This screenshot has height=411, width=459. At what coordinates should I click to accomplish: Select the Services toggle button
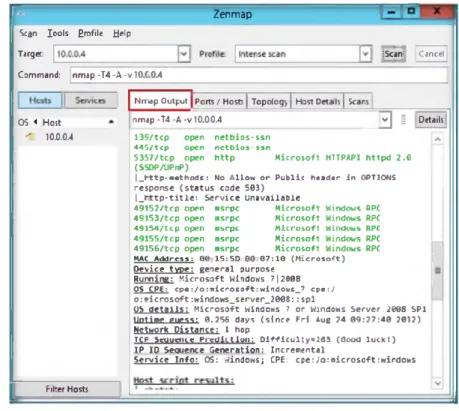coord(90,100)
